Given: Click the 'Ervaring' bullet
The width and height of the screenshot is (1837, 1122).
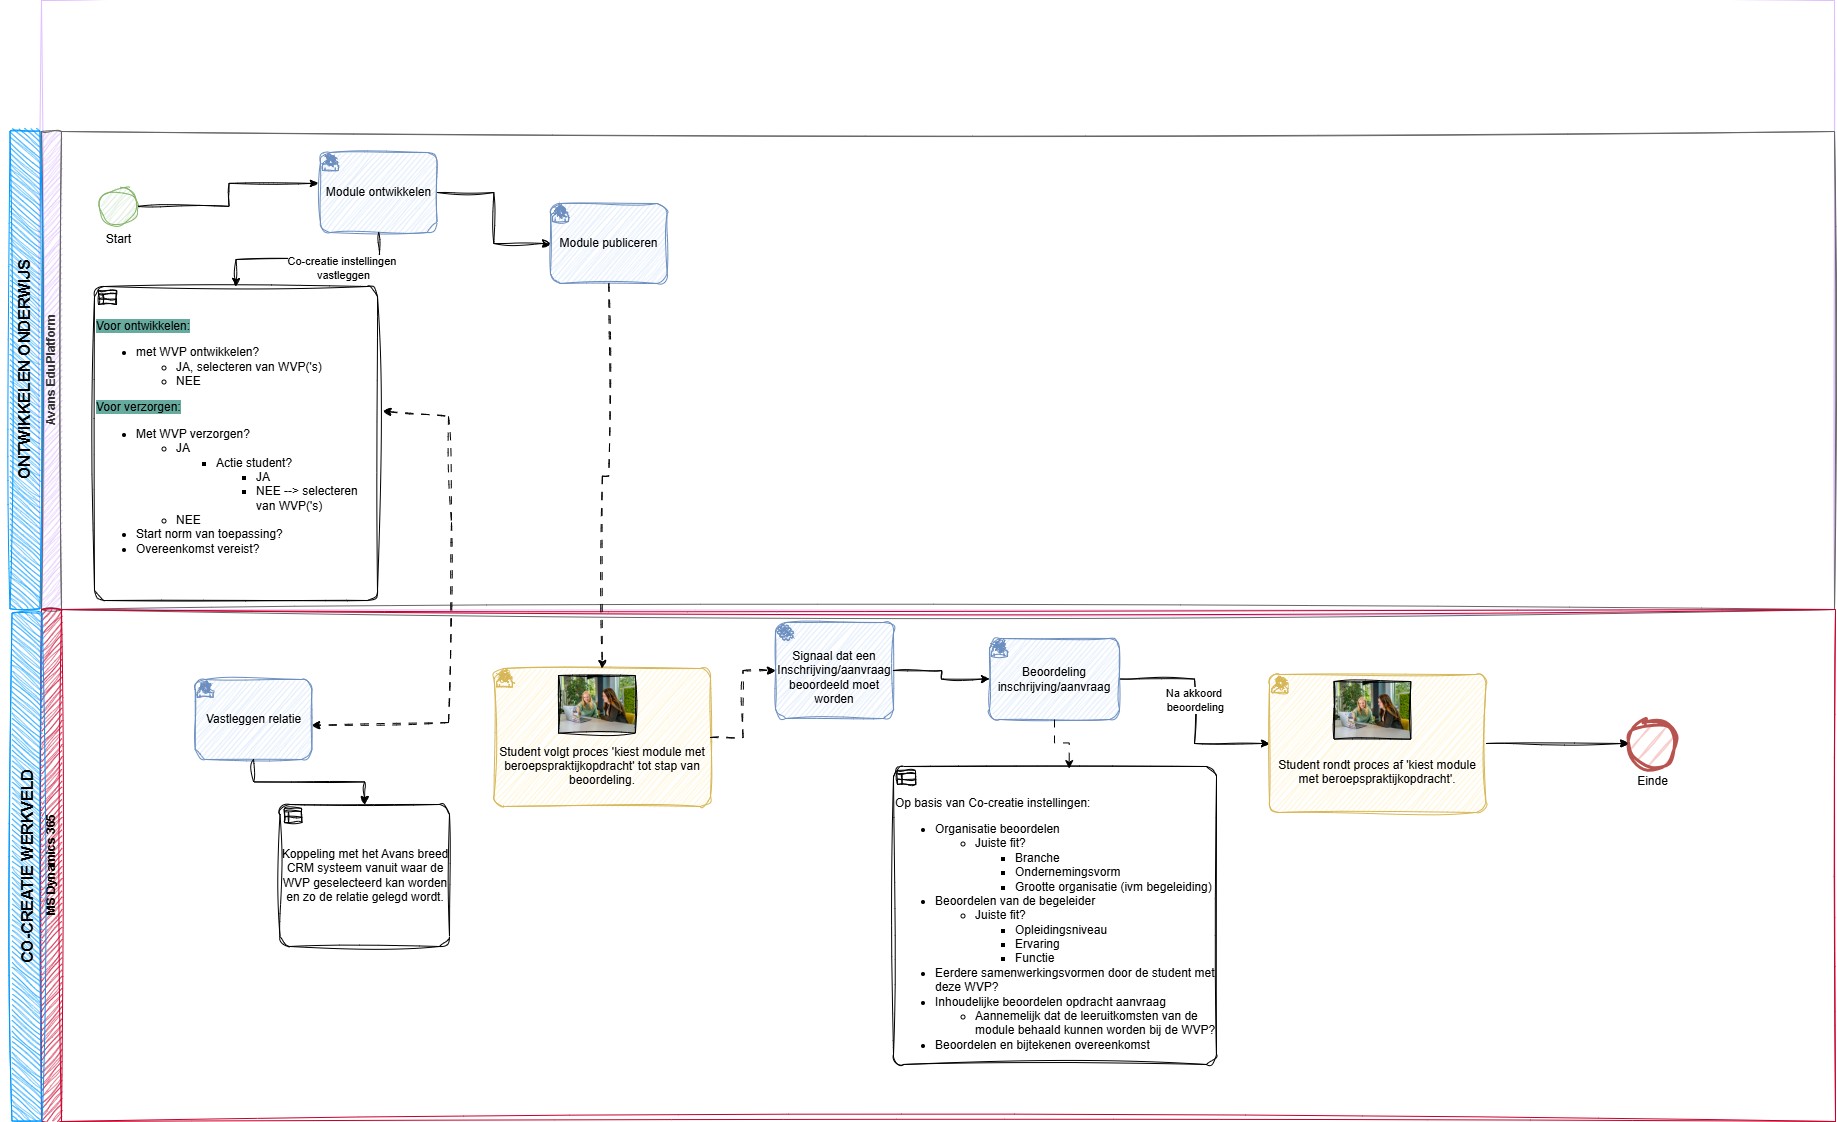Looking at the screenshot, I should point(1037,944).
